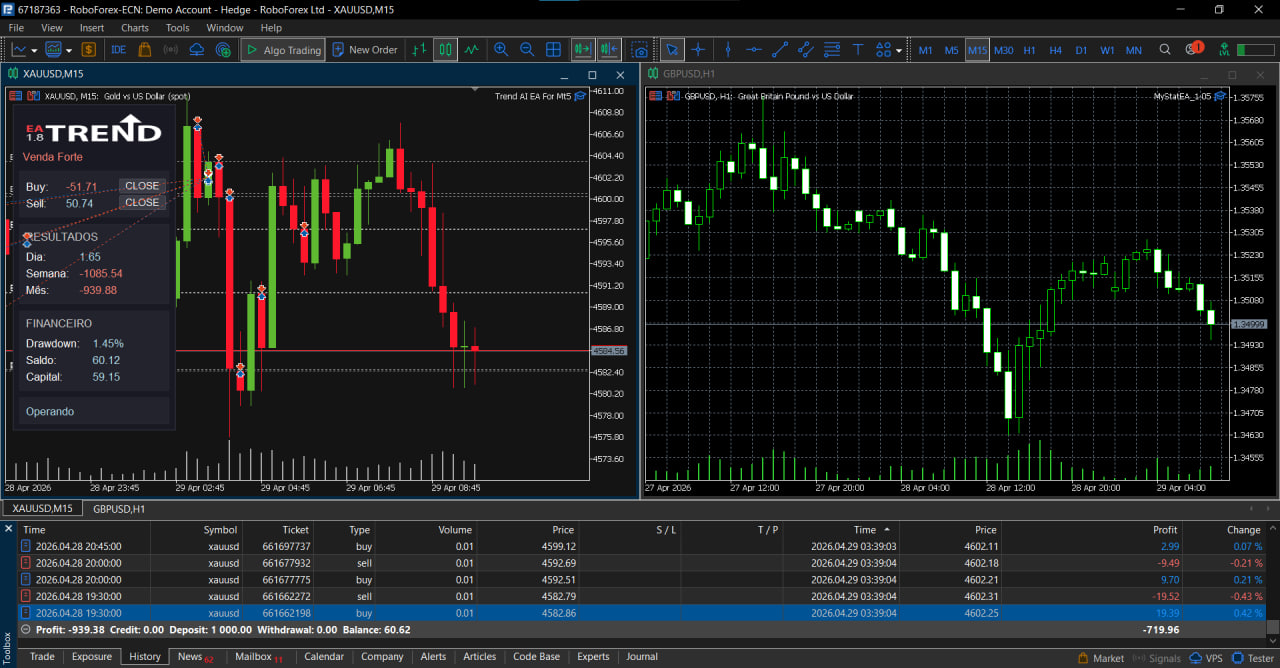Viewport: 1280px width, 668px height.
Task: Select the crosshair tool
Action: 698,50
